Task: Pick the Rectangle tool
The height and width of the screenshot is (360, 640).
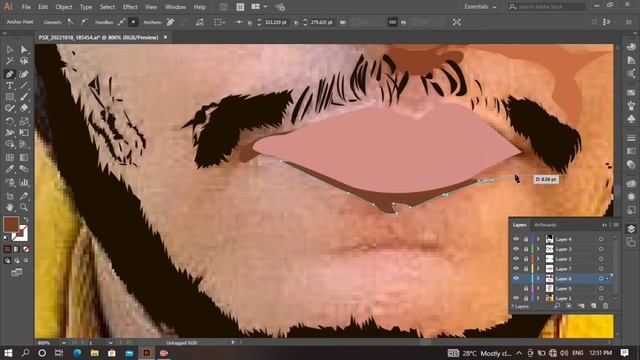Action: [10, 97]
